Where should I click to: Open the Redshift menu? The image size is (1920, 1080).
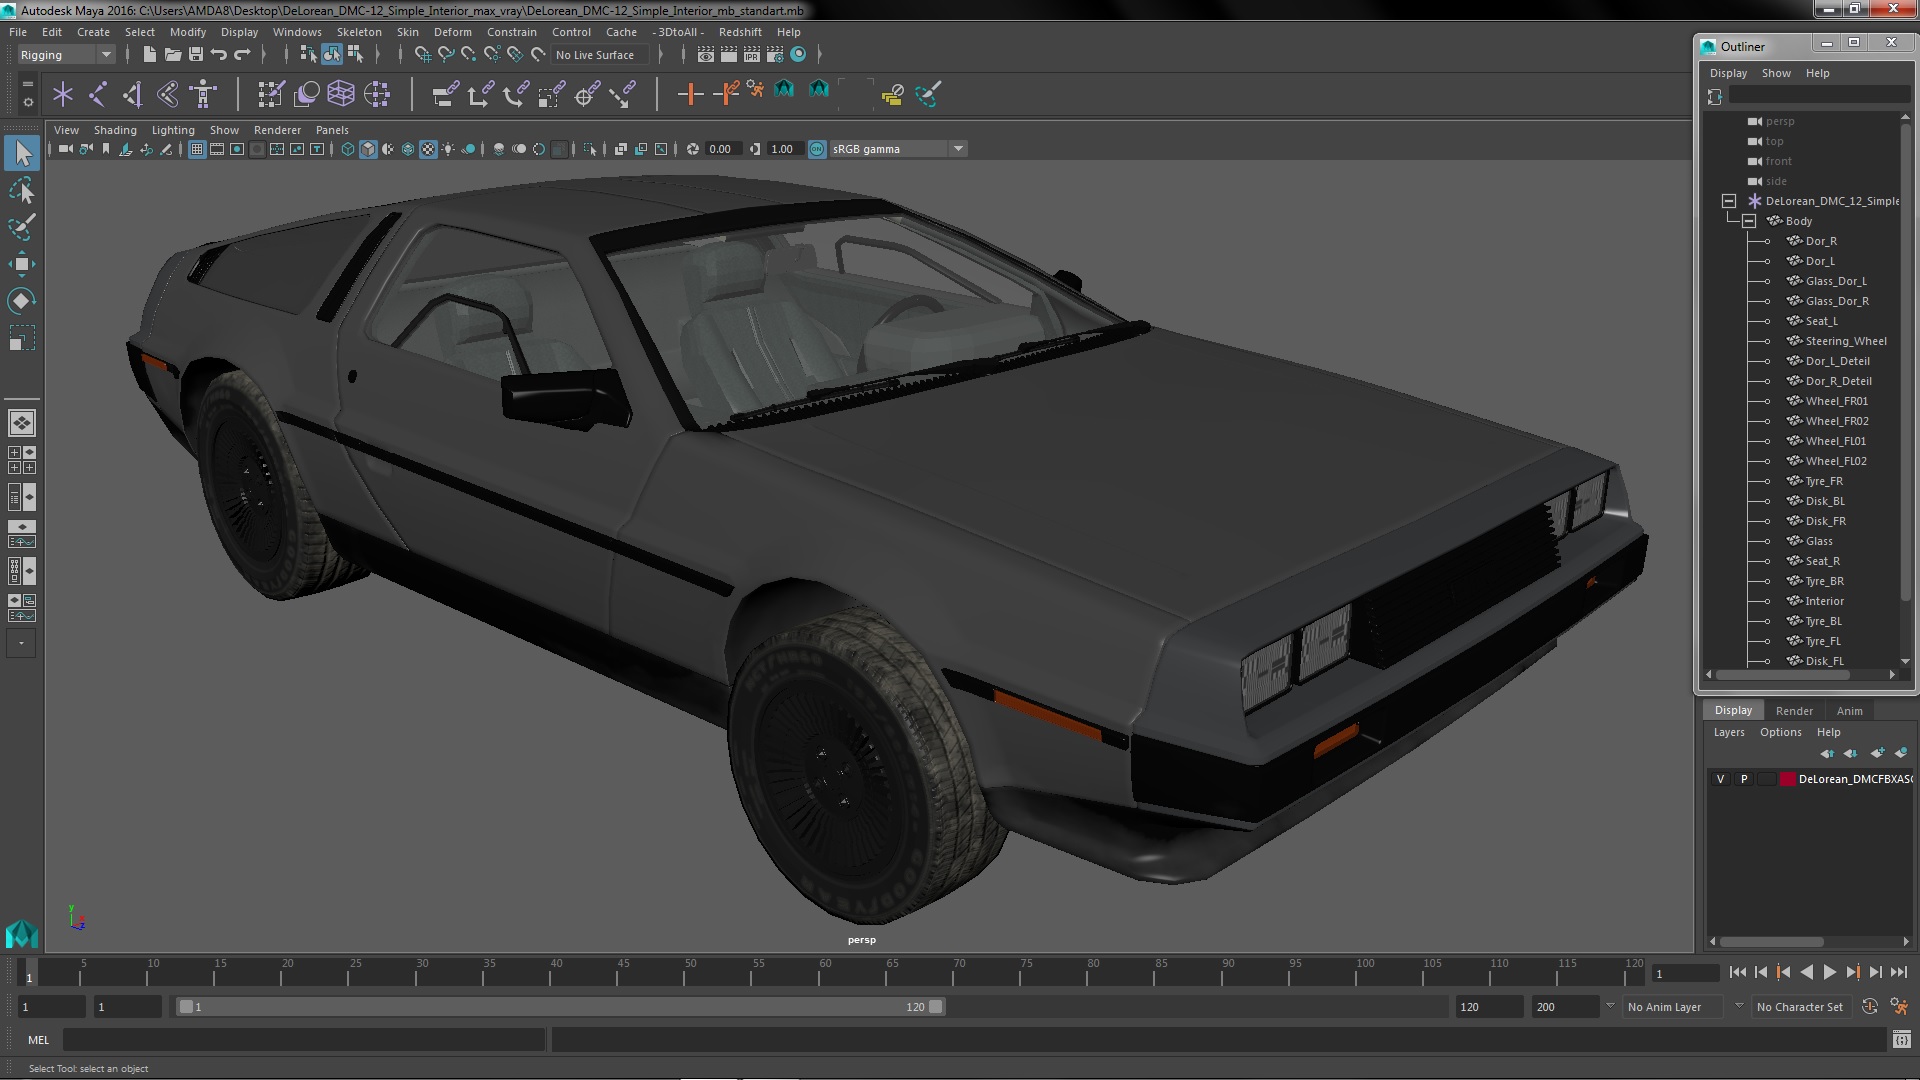740,32
